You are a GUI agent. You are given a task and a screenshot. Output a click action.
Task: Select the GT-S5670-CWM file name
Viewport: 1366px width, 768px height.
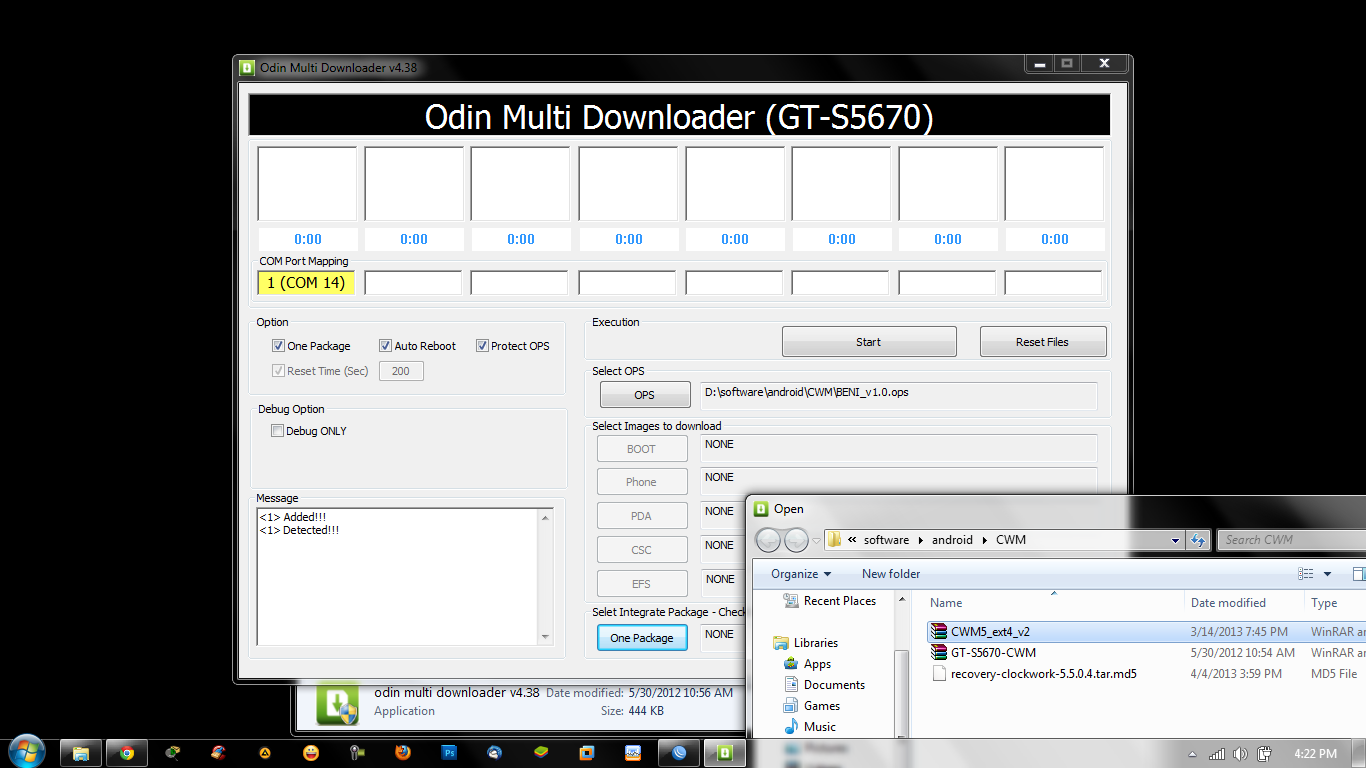pos(993,653)
